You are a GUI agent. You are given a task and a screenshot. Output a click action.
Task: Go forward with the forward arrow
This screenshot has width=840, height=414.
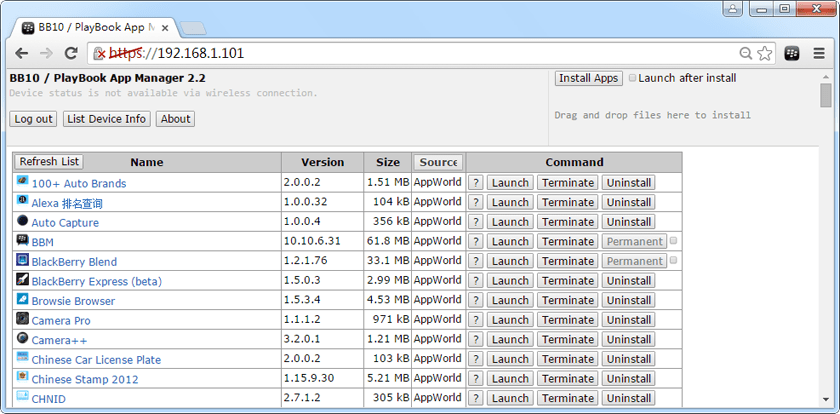47,53
